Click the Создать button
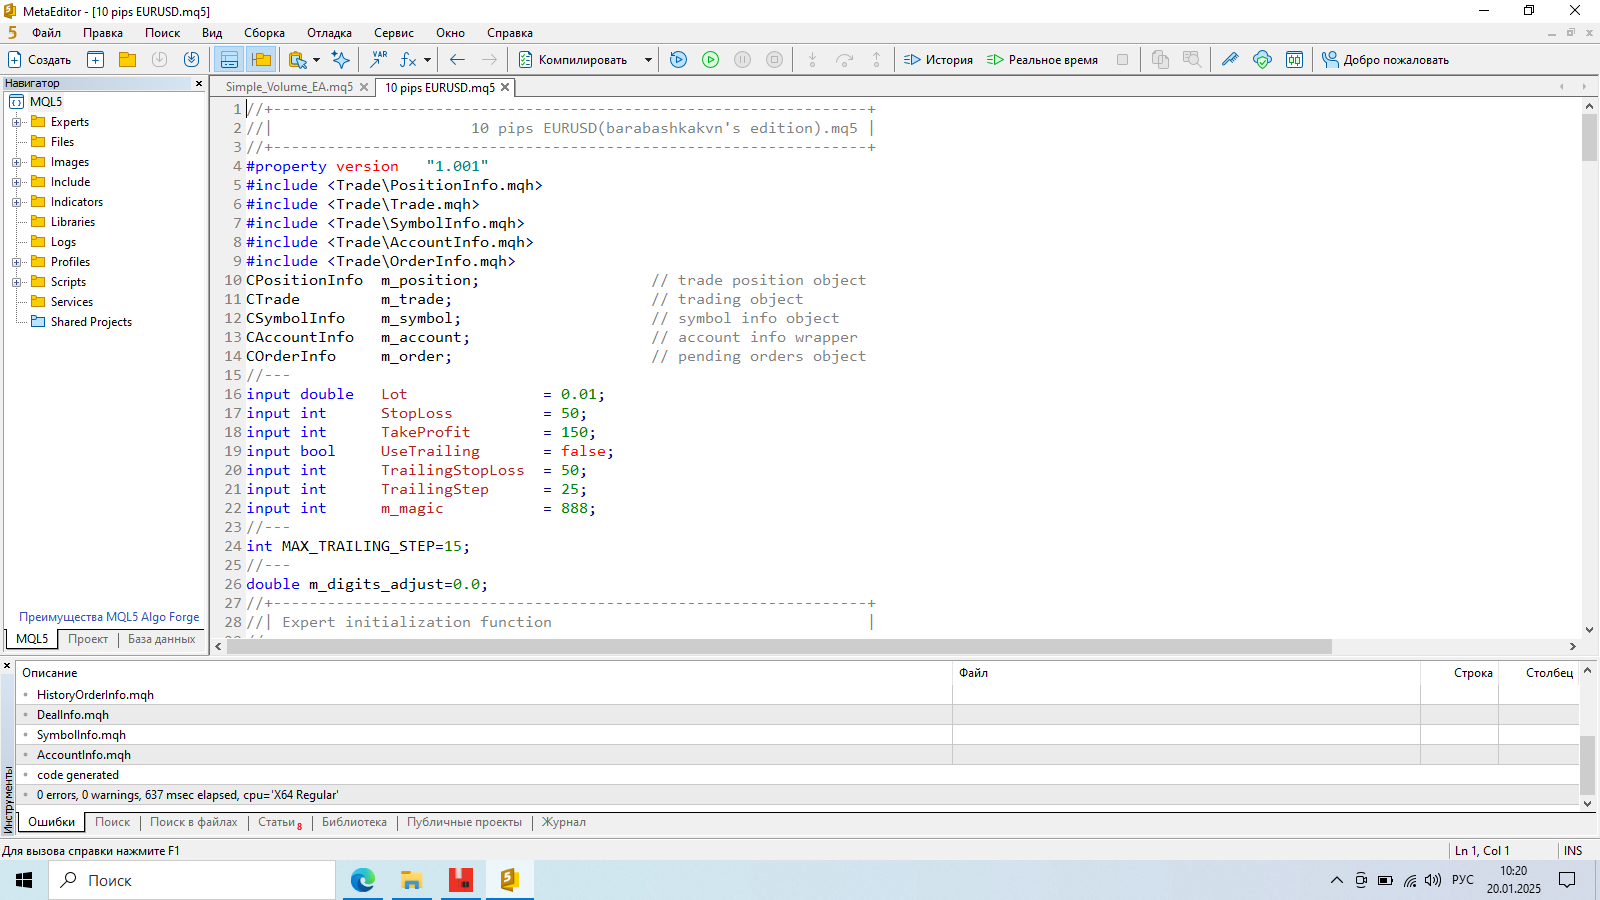This screenshot has width=1600, height=900. pos(40,60)
